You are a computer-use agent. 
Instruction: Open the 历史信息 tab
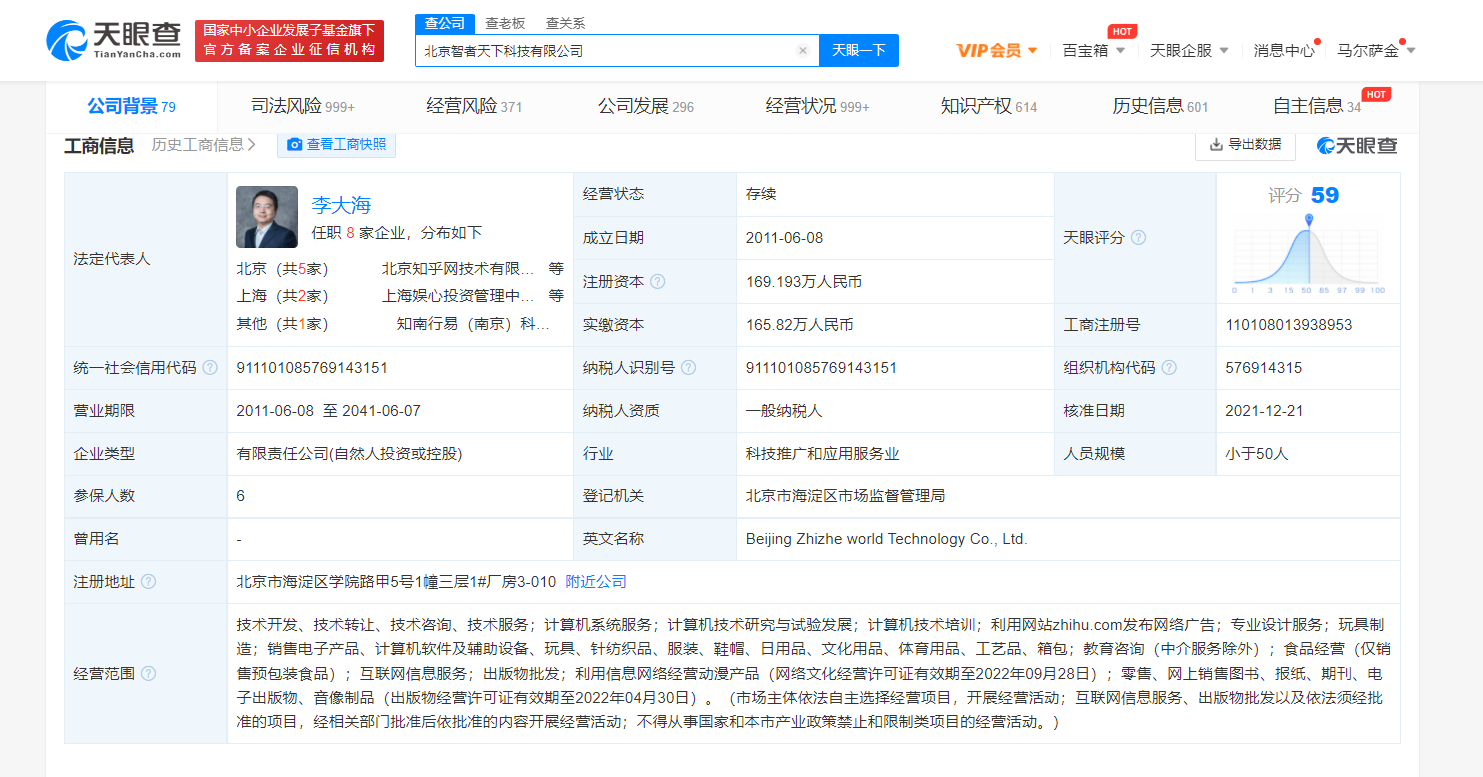pyautogui.click(x=1160, y=106)
